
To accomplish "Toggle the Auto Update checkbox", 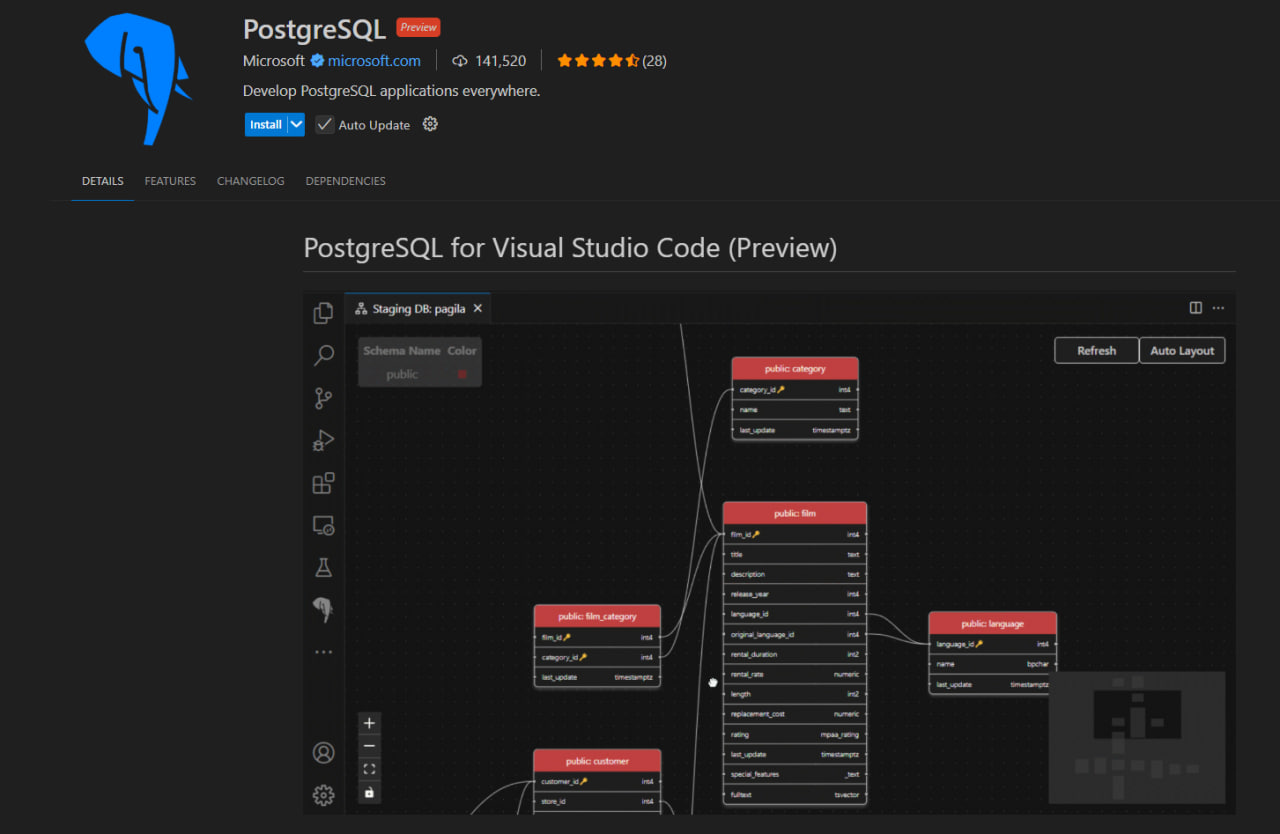I will [x=324, y=124].
